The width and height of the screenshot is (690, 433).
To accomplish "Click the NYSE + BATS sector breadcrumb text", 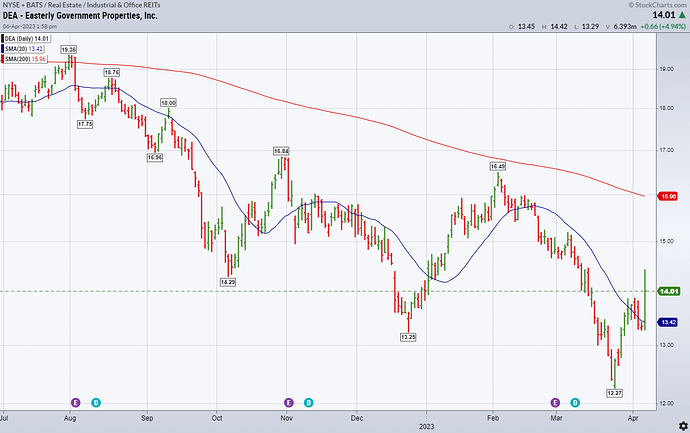I will [x=81, y=5].
